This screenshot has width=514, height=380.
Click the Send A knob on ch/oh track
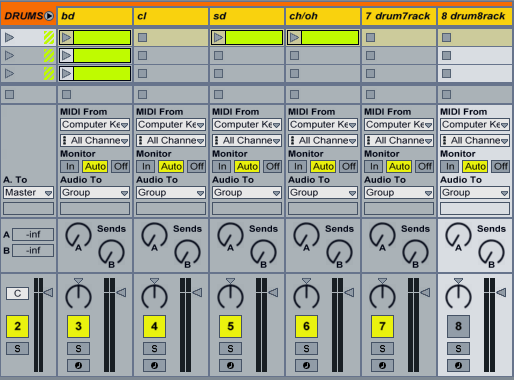coord(306,236)
